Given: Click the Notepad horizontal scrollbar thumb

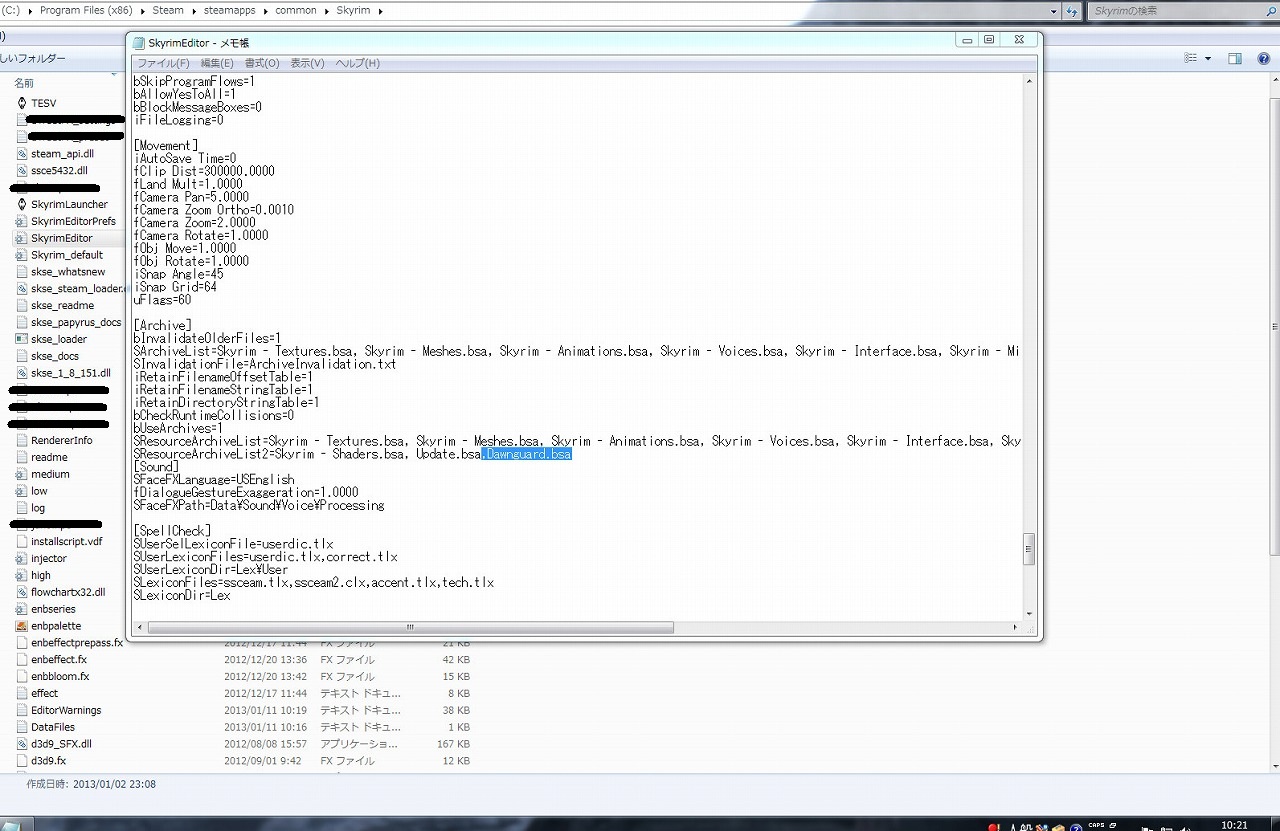Looking at the screenshot, I should click(410, 627).
